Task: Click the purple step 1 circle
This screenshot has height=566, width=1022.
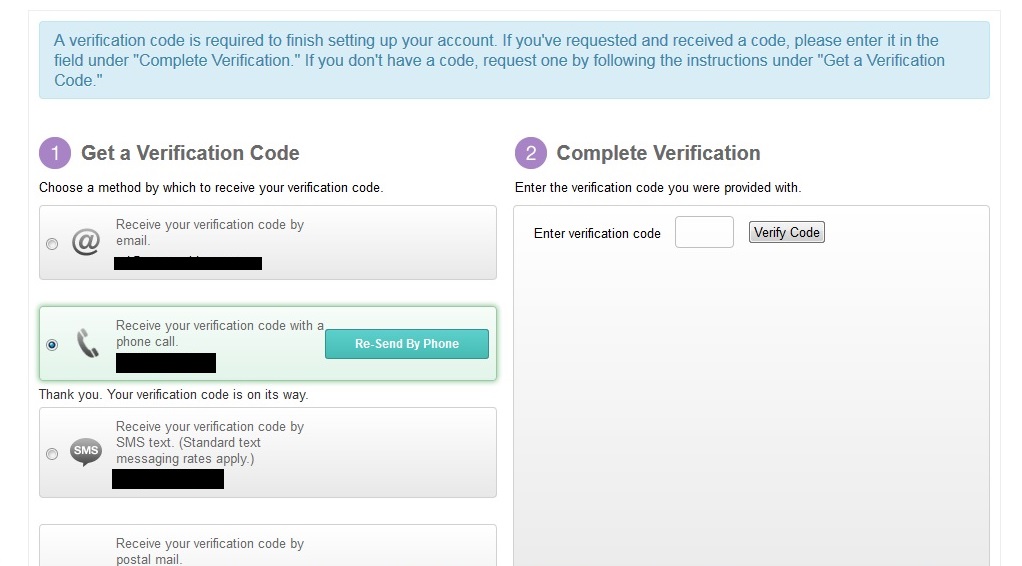Action: click(x=55, y=153)
